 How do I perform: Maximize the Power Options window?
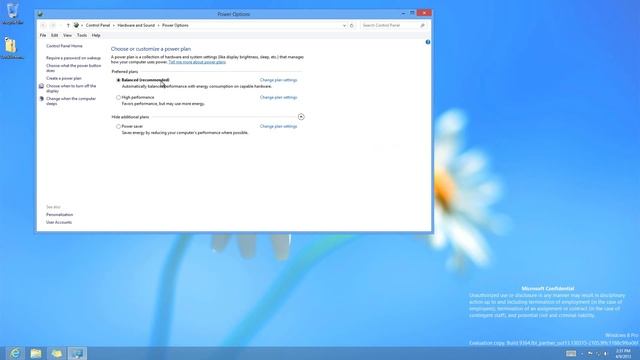(x=412, y=13)
